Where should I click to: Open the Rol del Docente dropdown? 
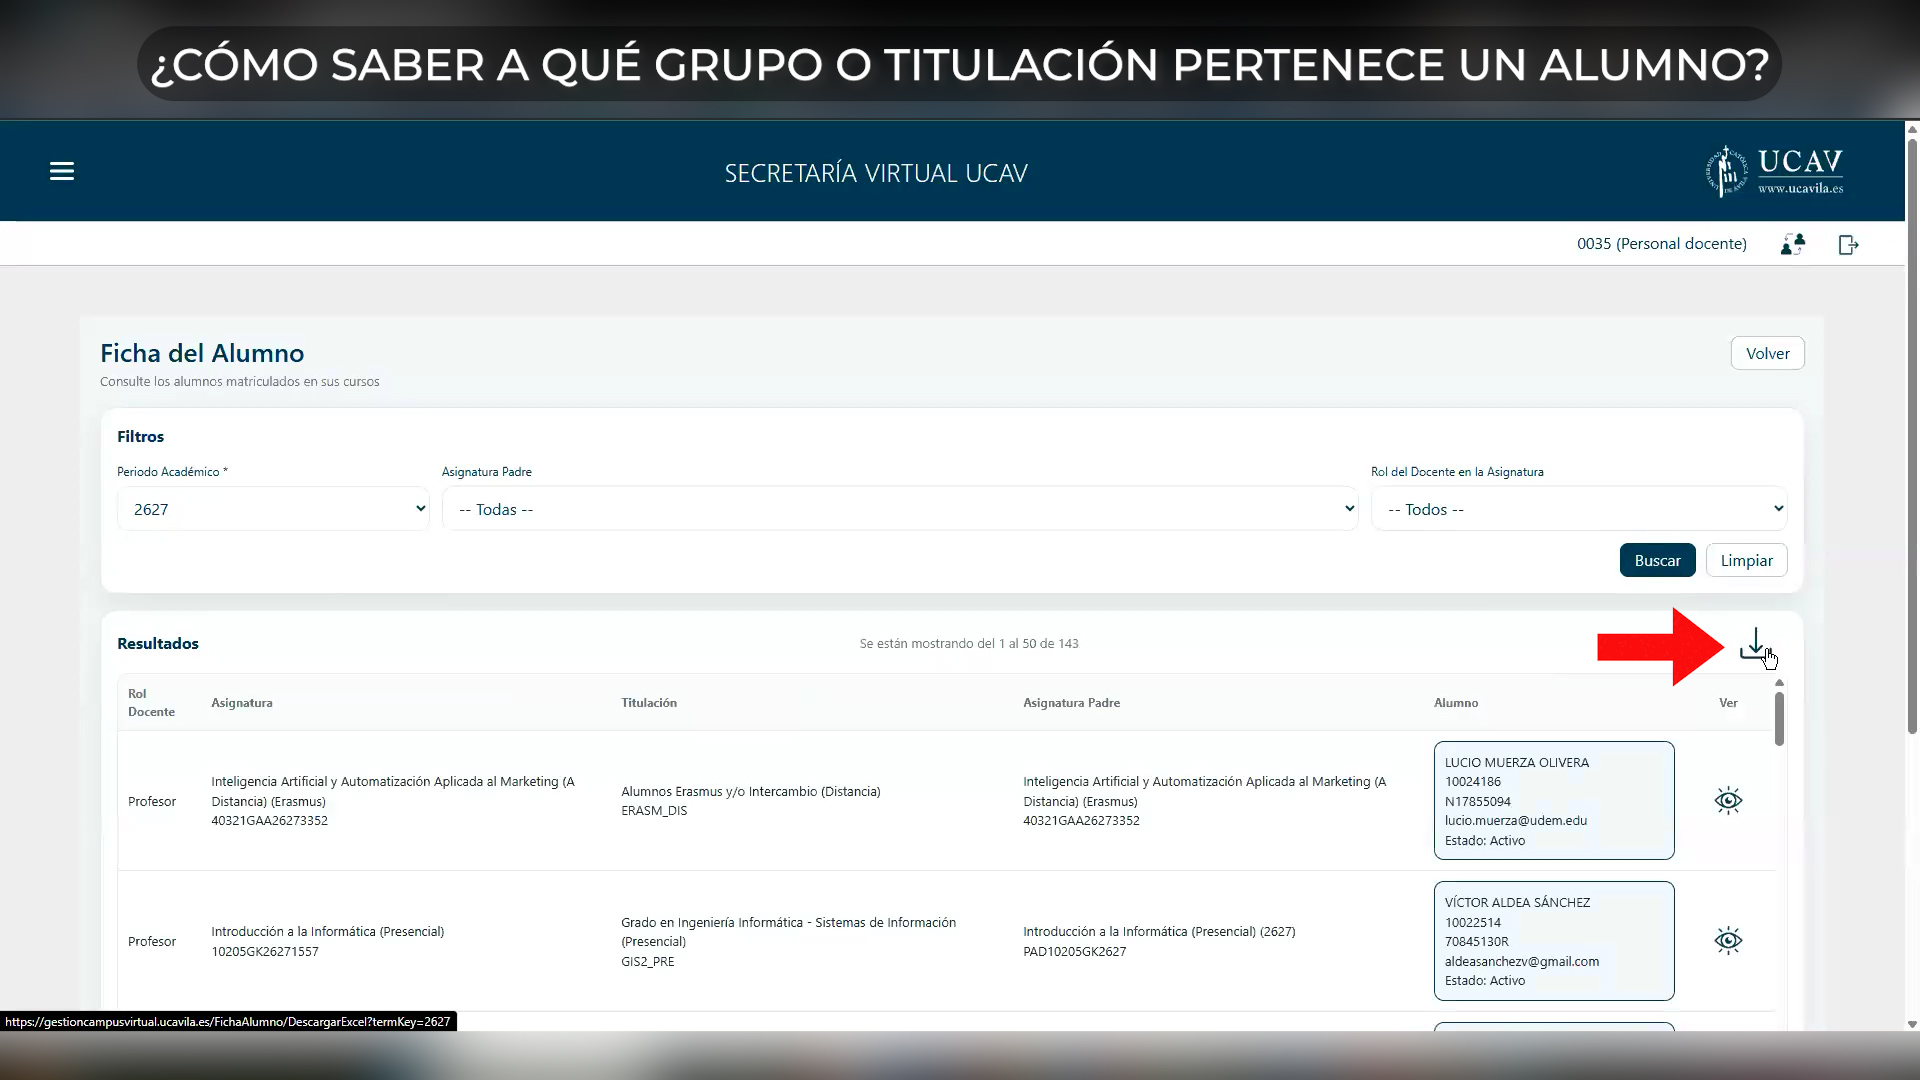(x=1579, y=509)
